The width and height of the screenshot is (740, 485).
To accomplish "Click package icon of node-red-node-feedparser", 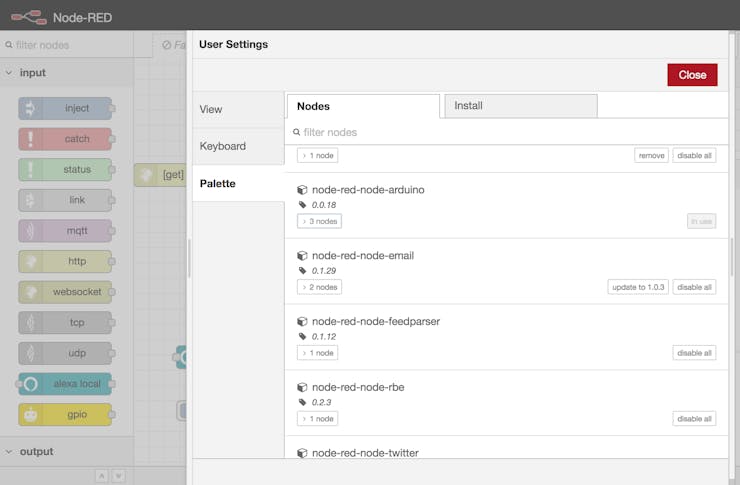I will [x=302, y=321].
